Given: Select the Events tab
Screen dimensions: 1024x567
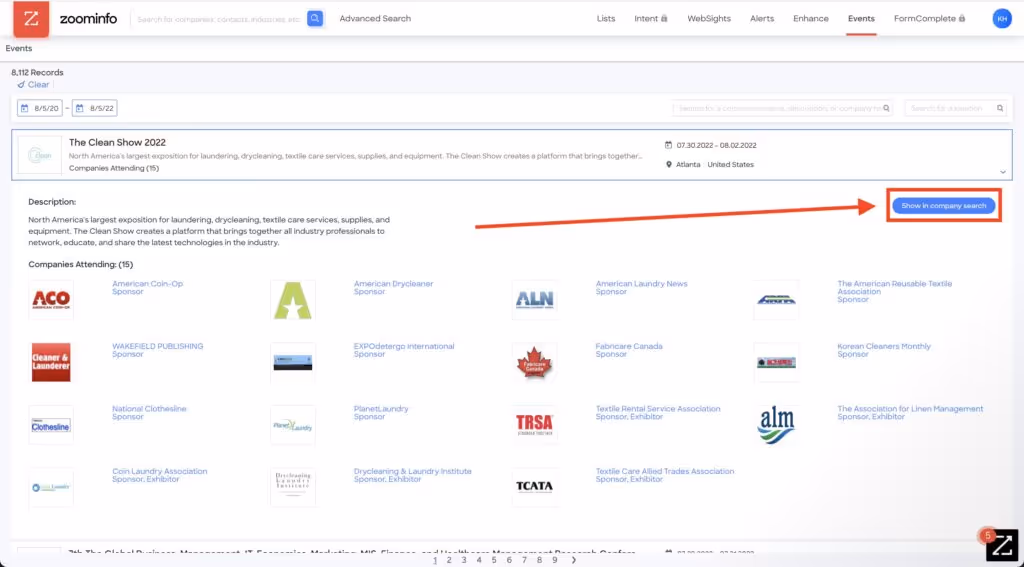Looking at the screenshot, I should pyautogui.click(x=861, y=18).
